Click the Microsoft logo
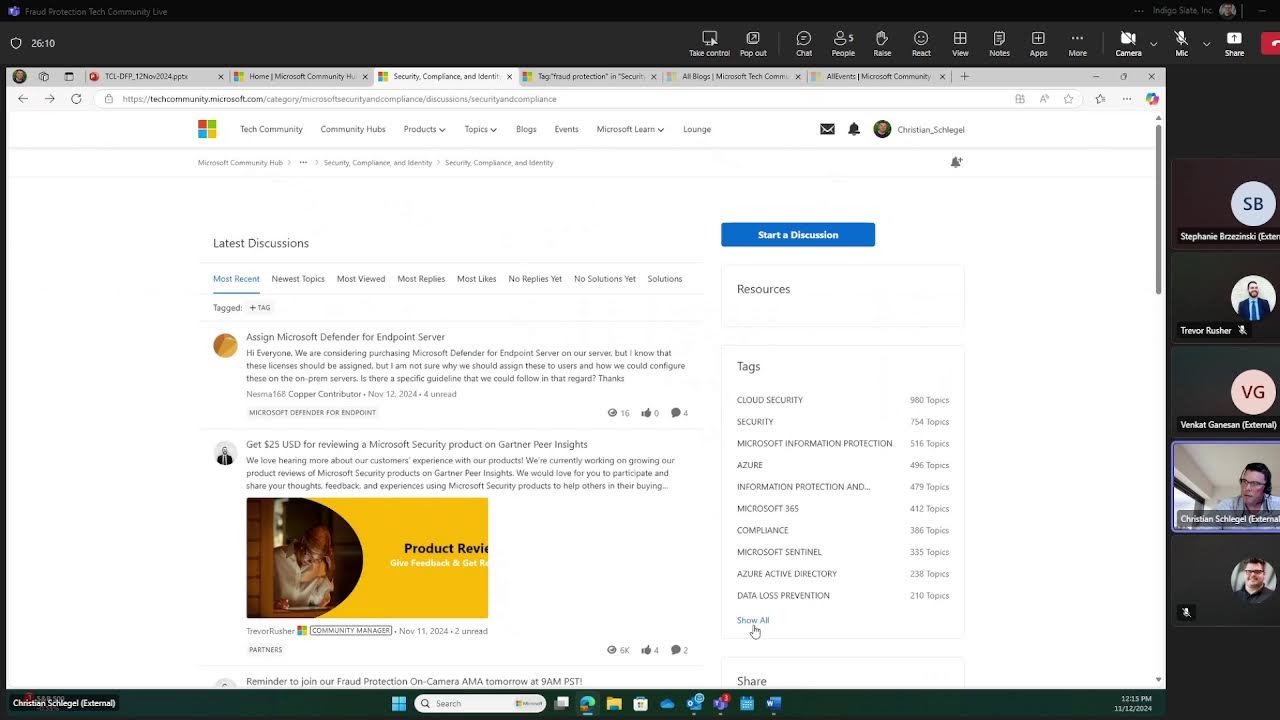 click(x=207, y=129)
